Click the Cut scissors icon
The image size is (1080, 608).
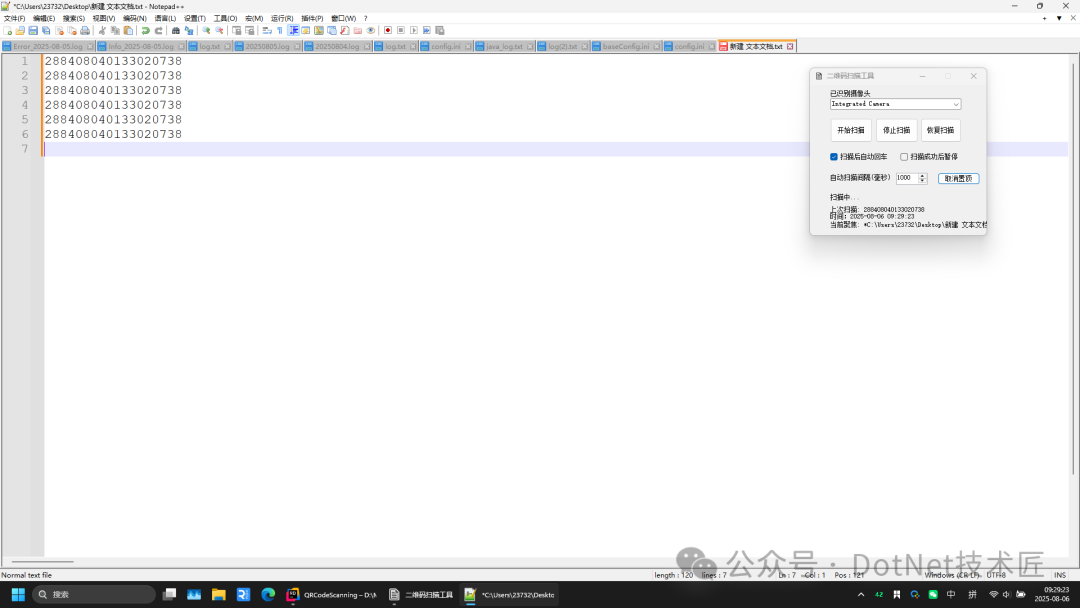pos(102,31)
